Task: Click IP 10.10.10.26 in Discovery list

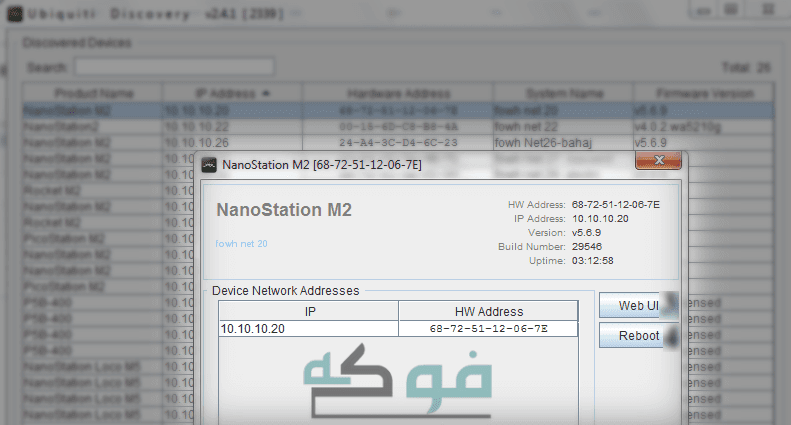Action: coord(197,143)
